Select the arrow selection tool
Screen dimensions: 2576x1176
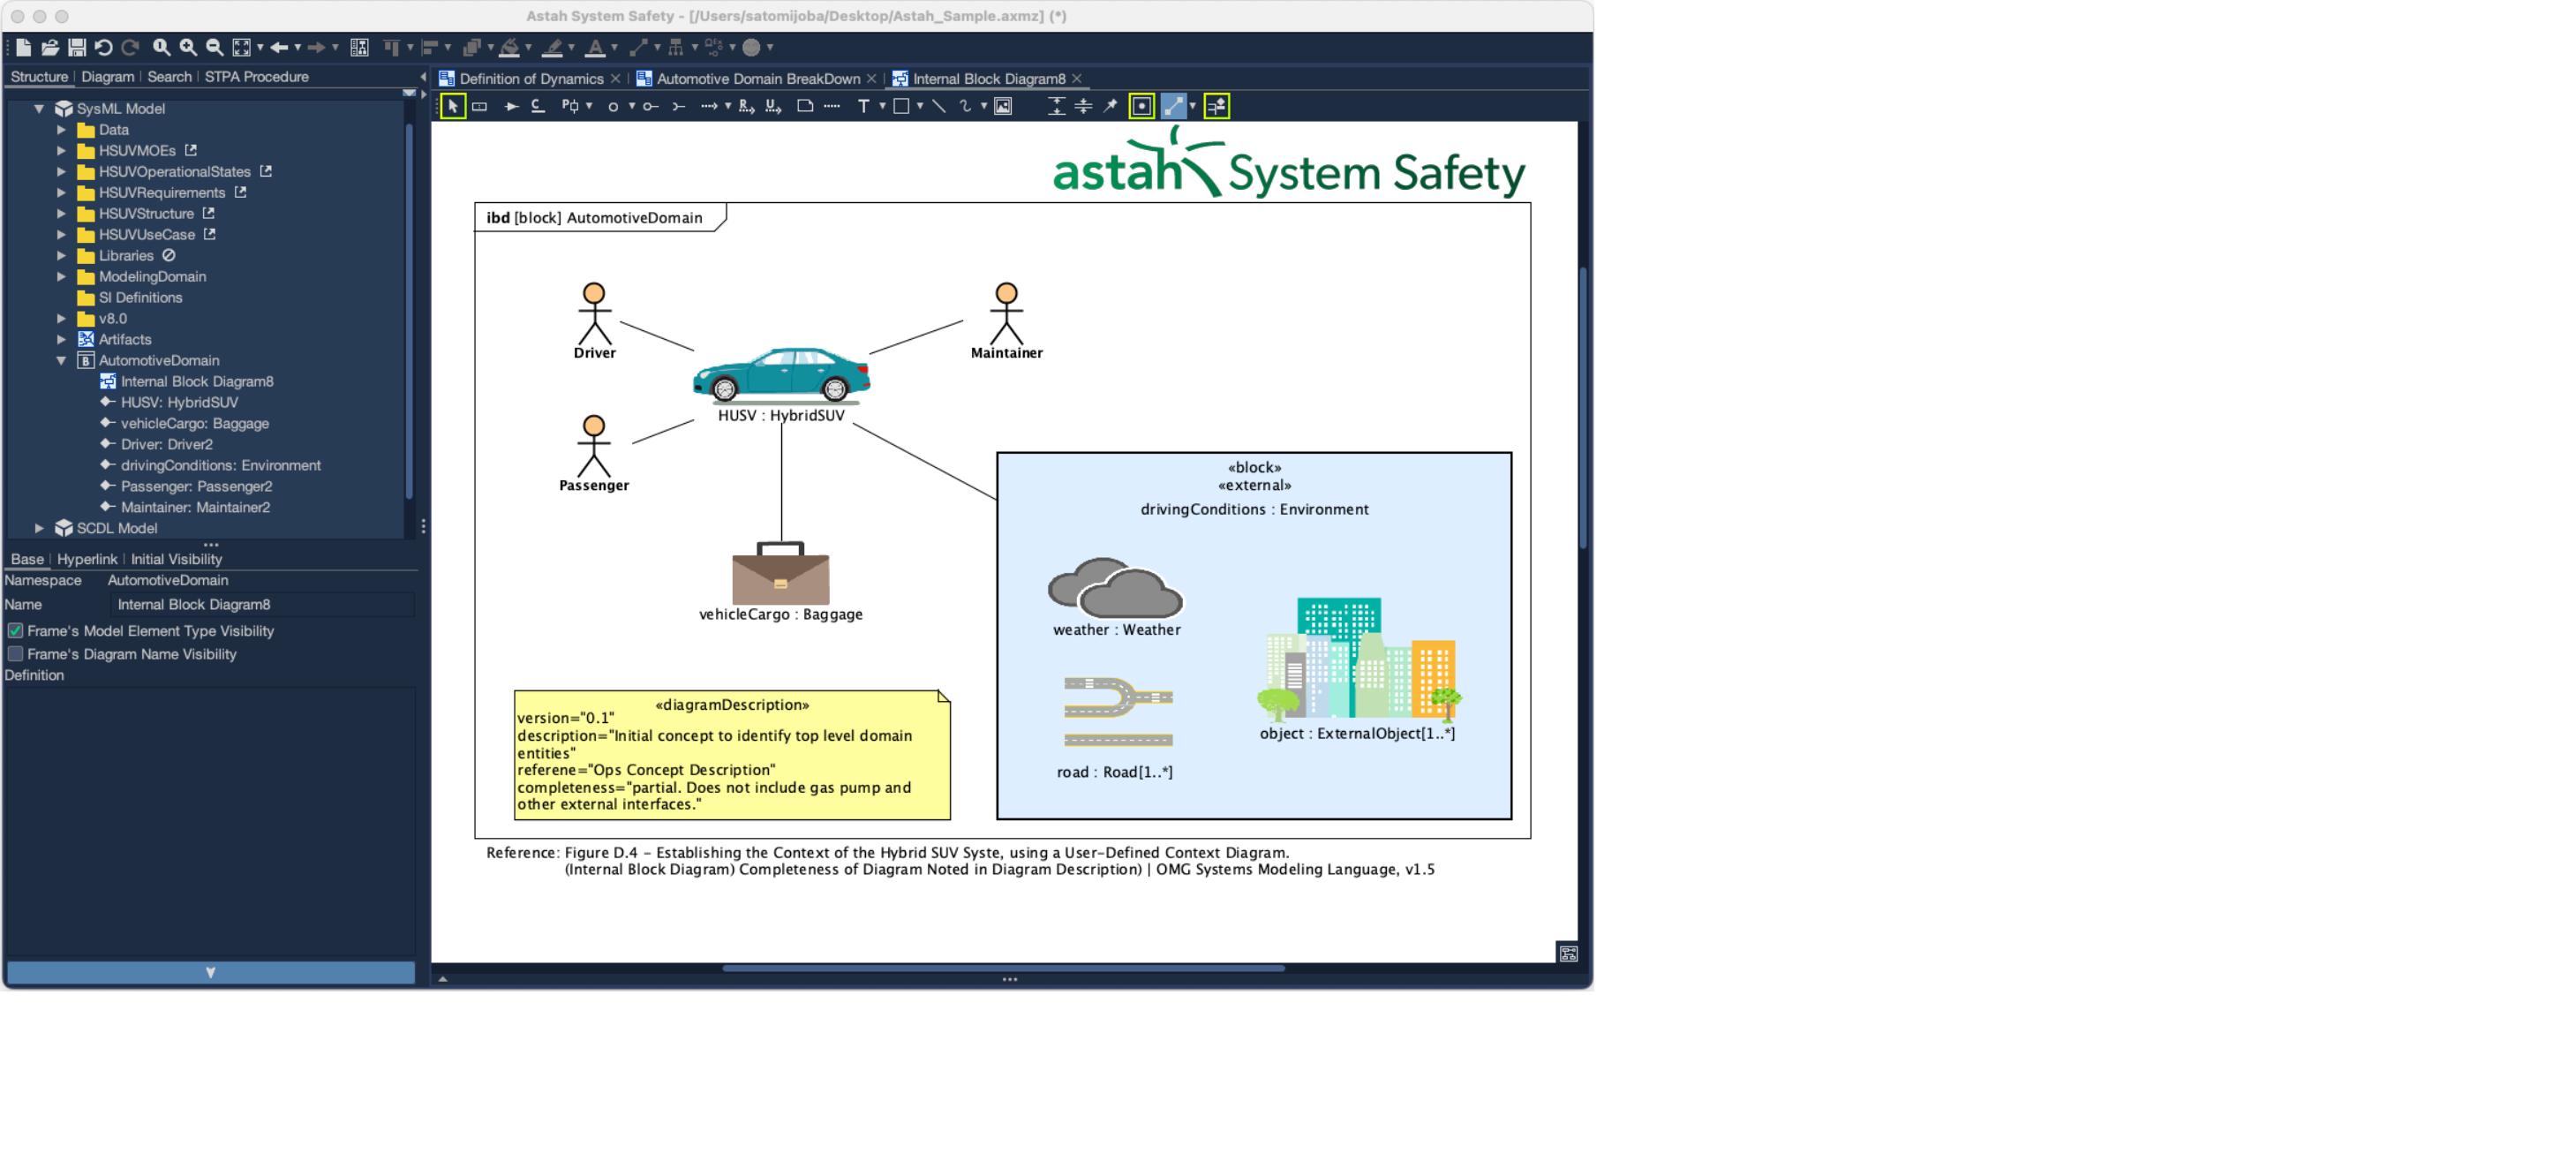pos(453,106)
